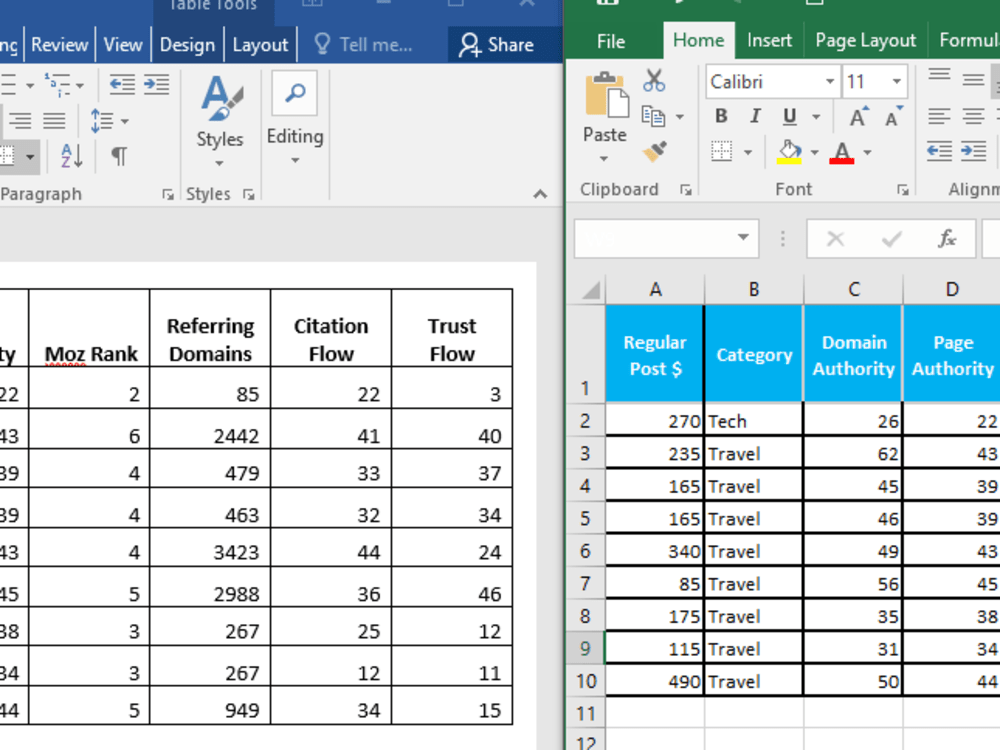The width and height of the screenshot is (1000, 750).
Task: Open Calibri font name dropdown
Action: 830,82
